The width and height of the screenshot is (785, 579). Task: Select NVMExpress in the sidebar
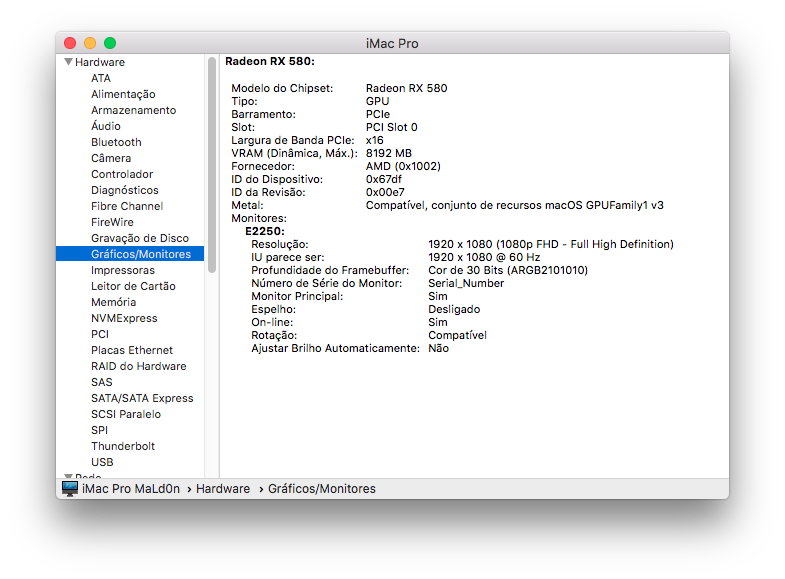click(124, 318)
